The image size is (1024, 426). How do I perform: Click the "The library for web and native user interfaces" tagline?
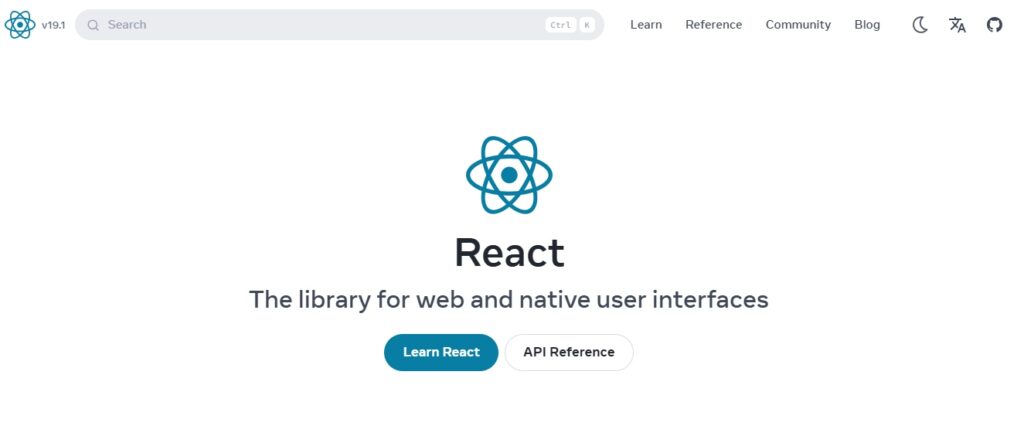509,300
